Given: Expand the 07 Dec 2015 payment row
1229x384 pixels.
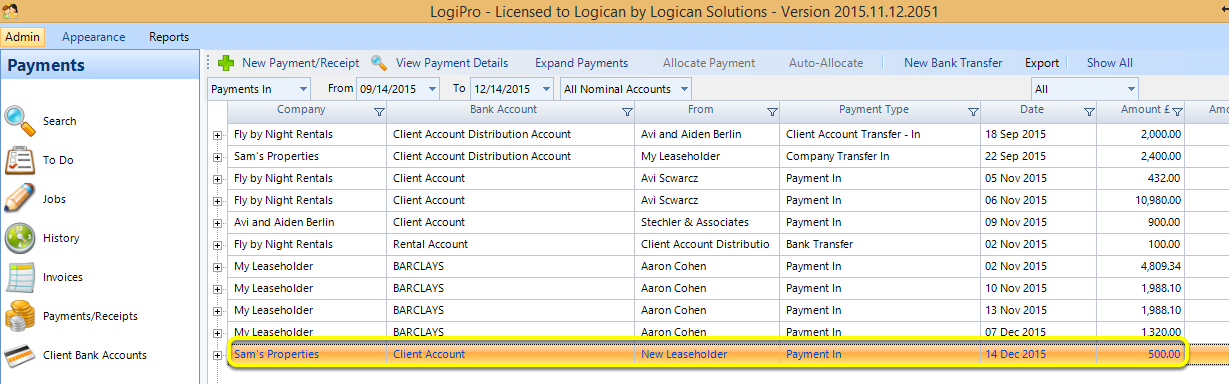Looking at the screenshot, I should 217,333.
